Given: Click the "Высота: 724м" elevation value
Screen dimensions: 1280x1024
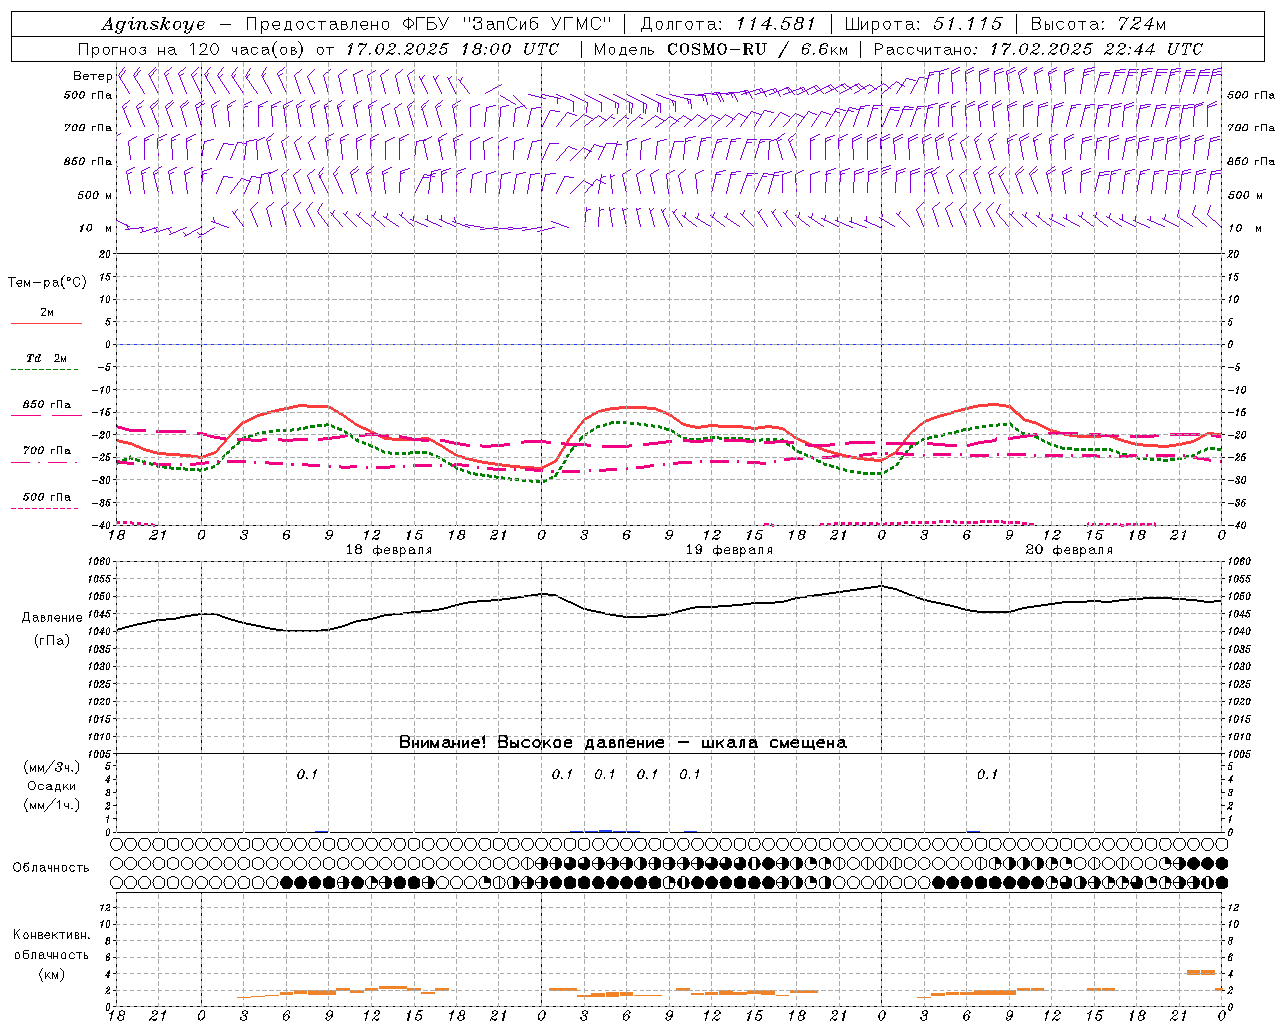Looking at the screenshot, I should coord(1098,24).
